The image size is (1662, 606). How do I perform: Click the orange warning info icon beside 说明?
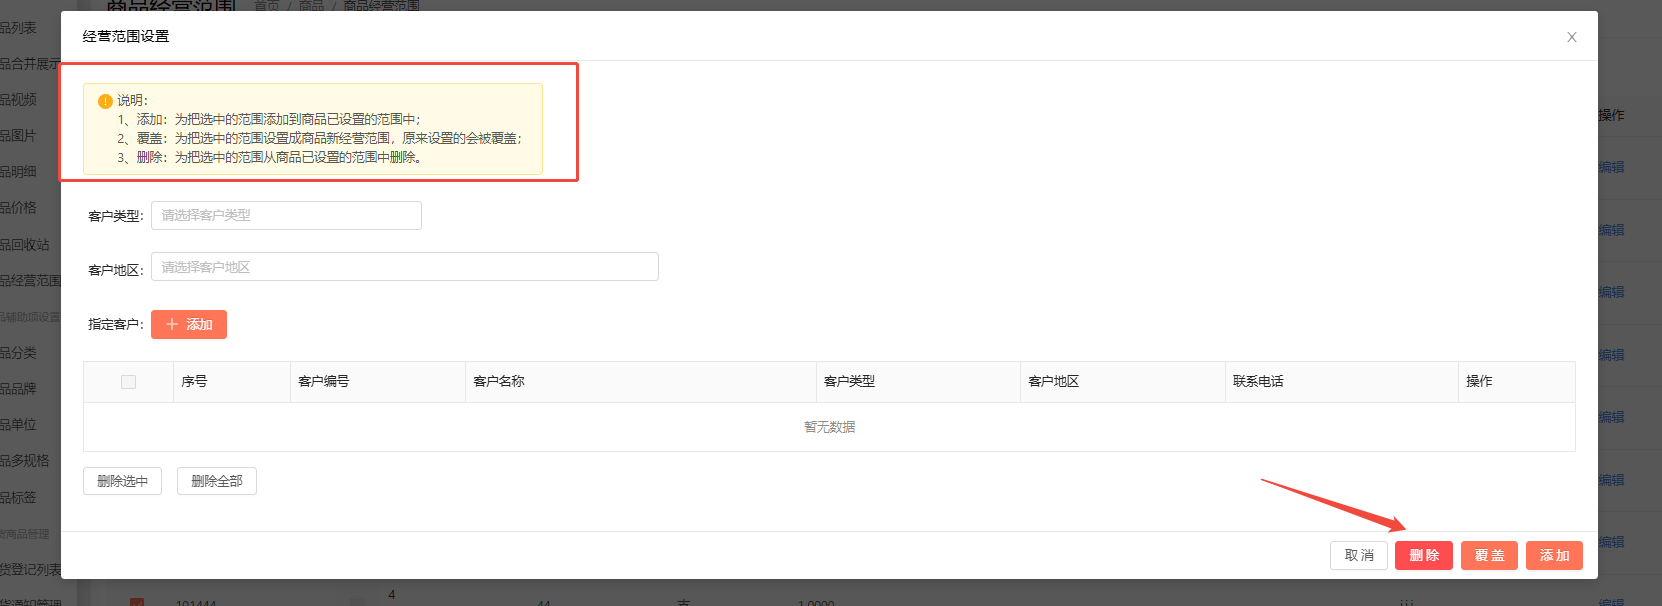coord(105,101)
